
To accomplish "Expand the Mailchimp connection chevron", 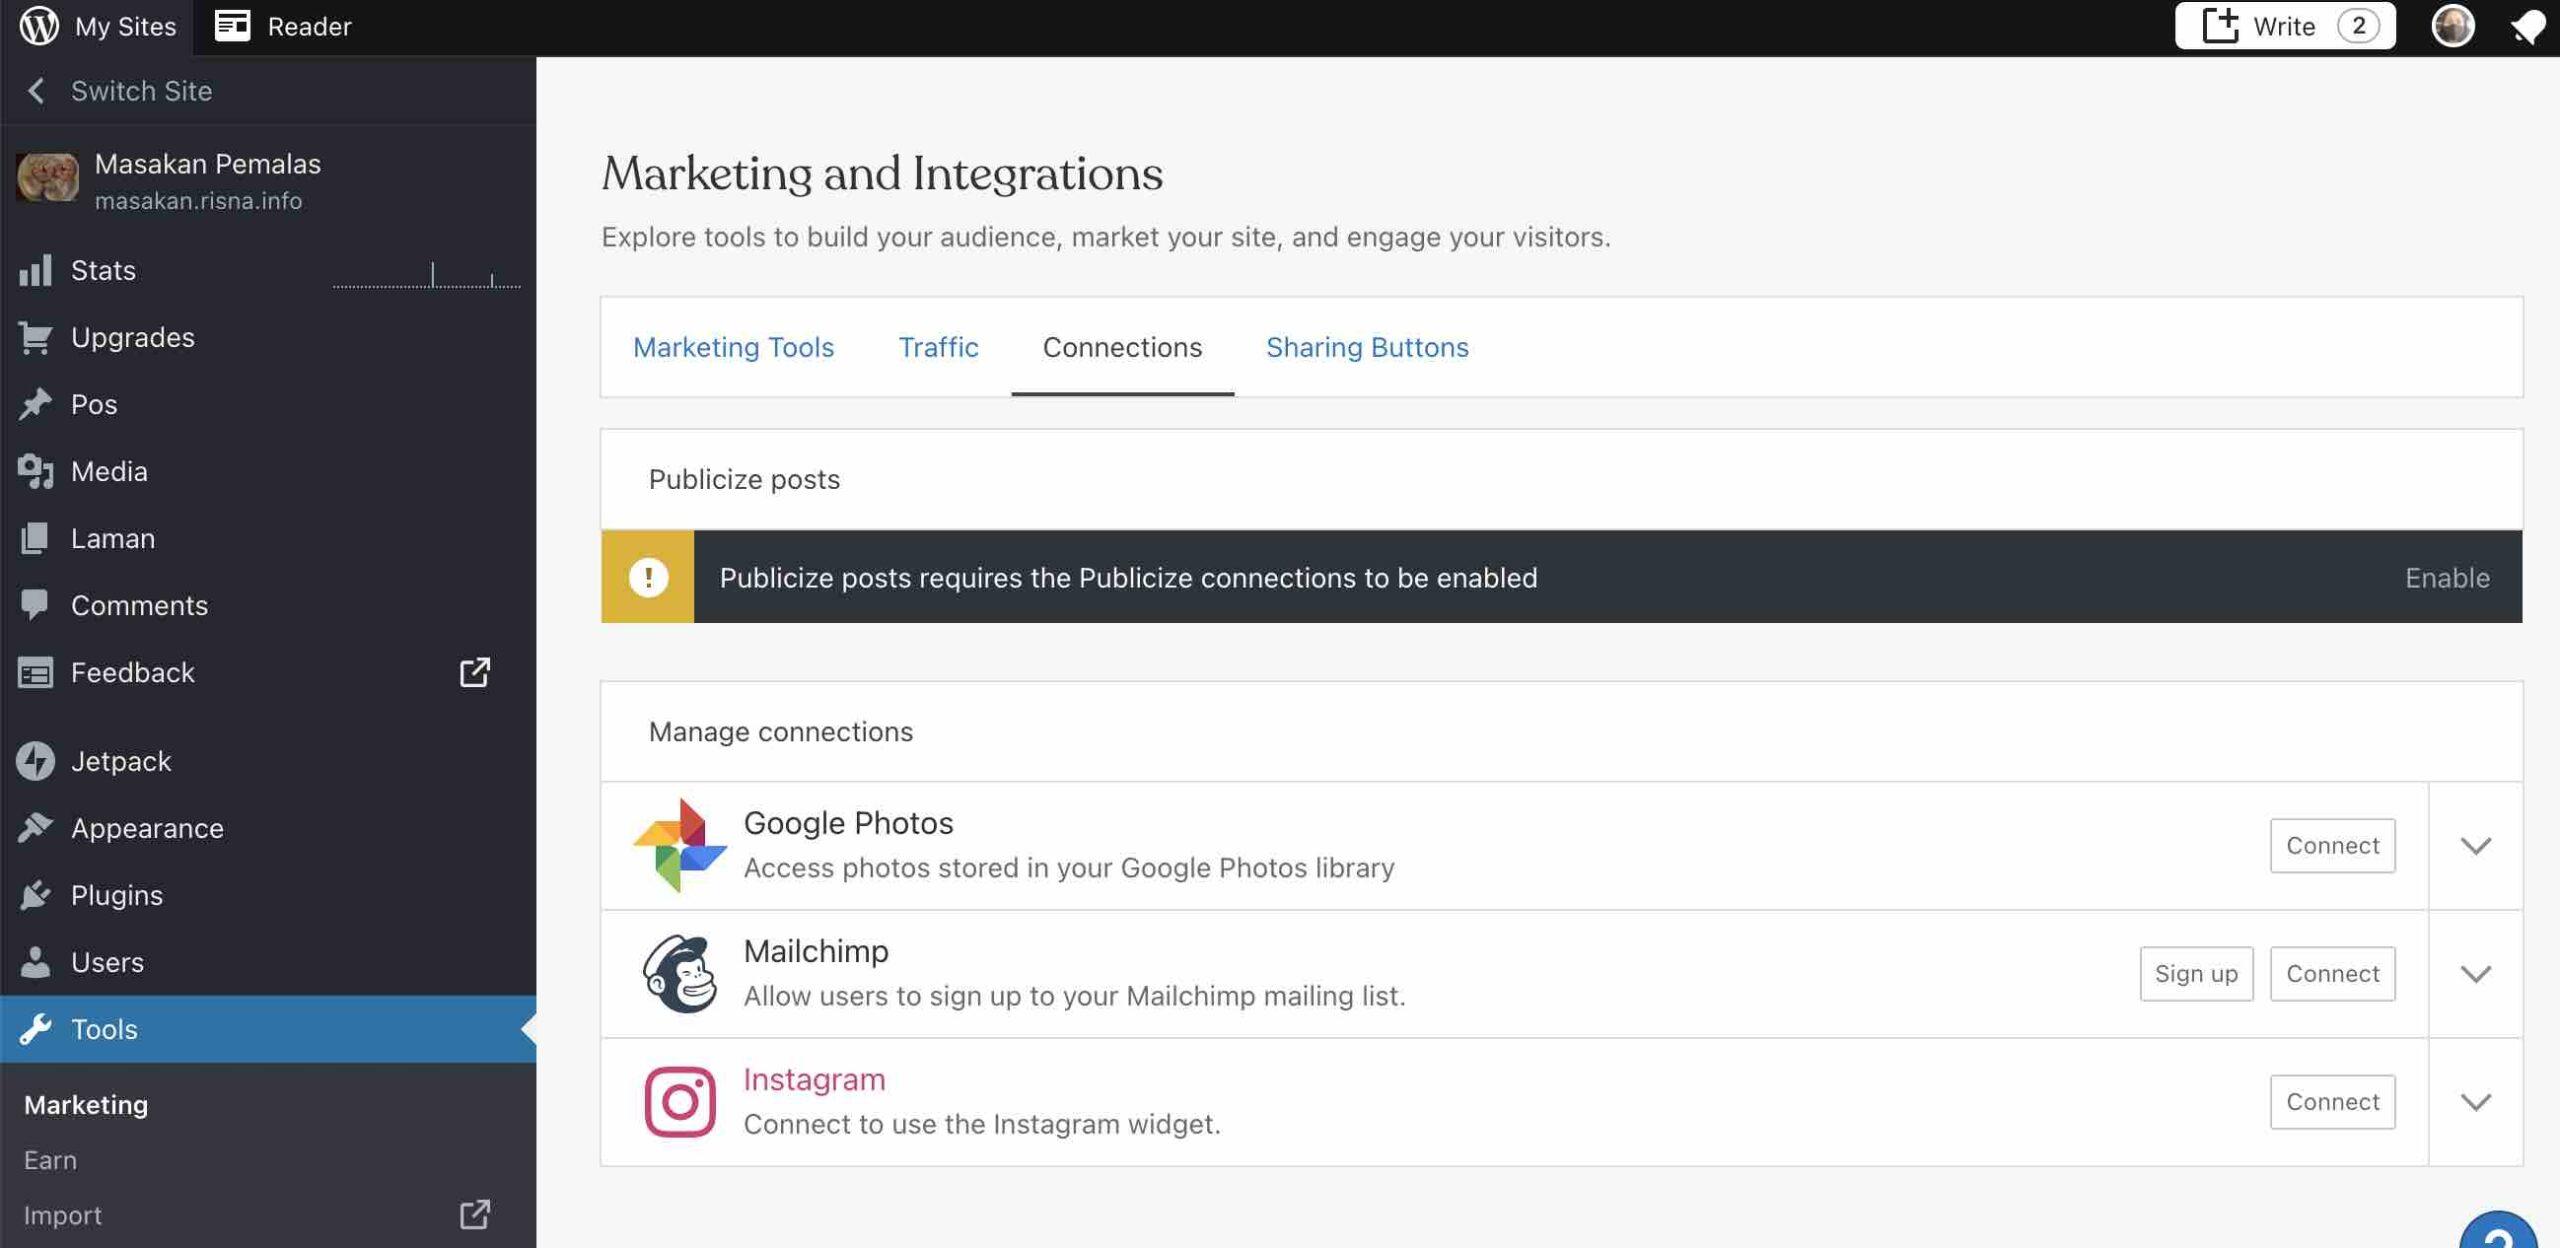I will tap(2475, 974).
